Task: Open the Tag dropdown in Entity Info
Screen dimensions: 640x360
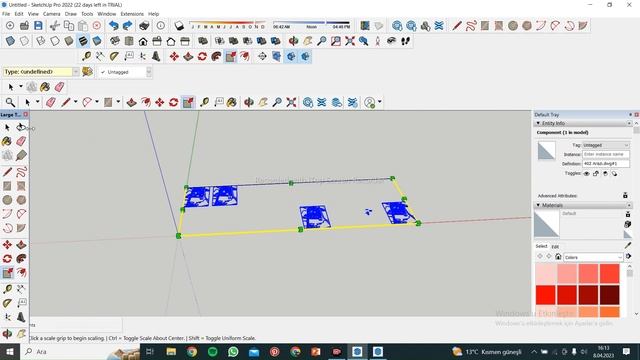Action: coord(606,145)
